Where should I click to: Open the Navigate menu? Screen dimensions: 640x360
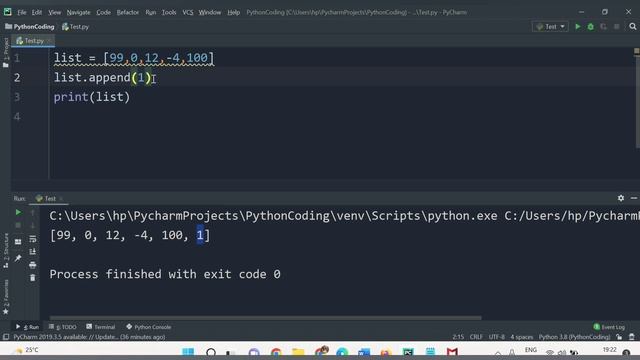click(78, 12)
